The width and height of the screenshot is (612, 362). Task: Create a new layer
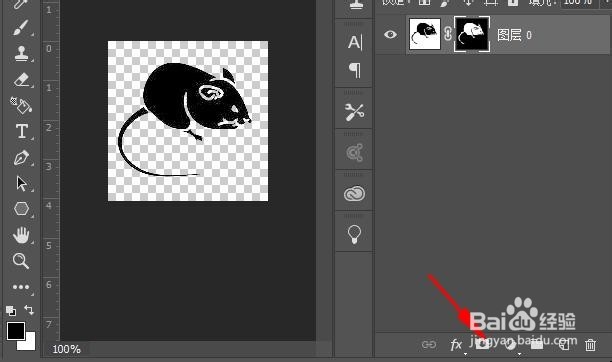click(x=564, y=345)
